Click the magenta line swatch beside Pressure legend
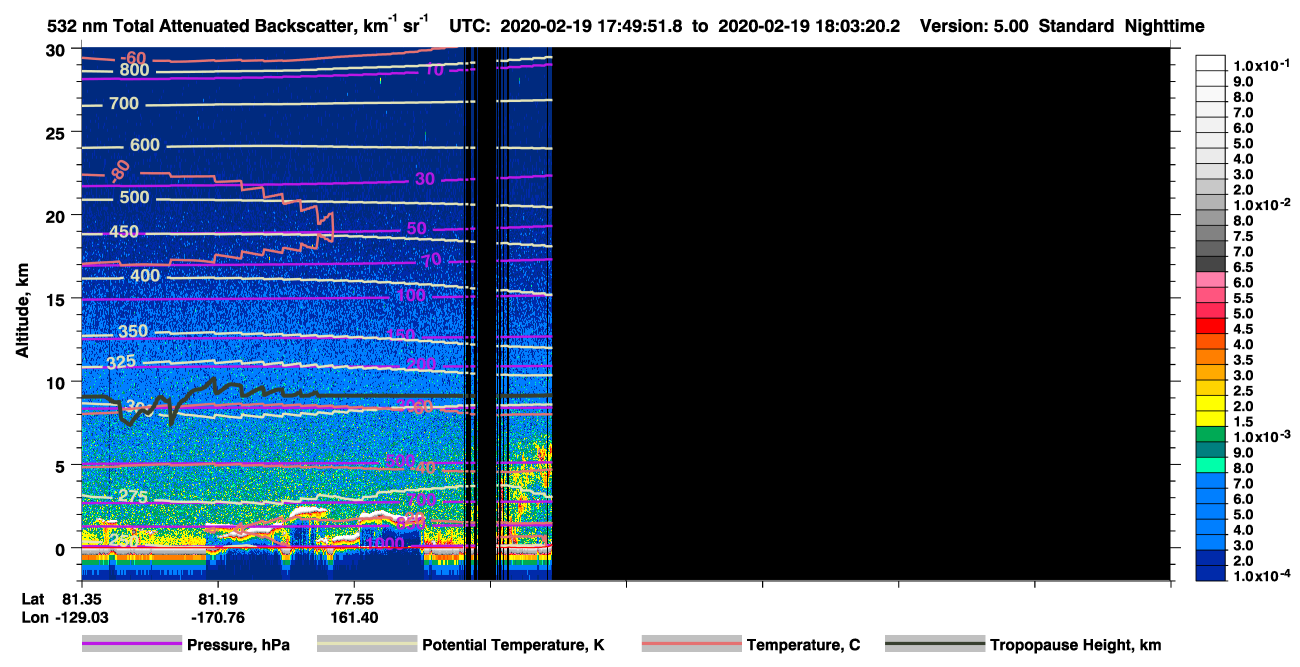The width and height of the screenshot is (1300, 667). [132, 645]
